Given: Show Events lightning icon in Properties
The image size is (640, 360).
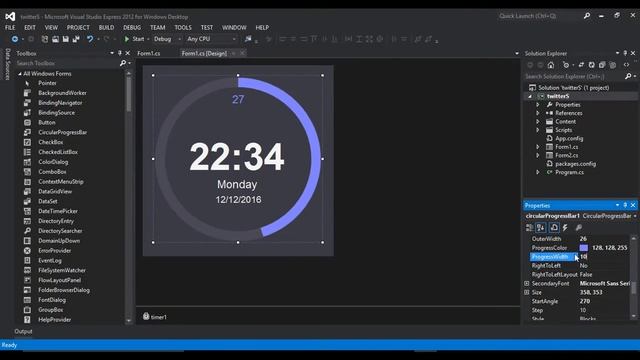Looking at the screenshot, I should coord(565,227).
